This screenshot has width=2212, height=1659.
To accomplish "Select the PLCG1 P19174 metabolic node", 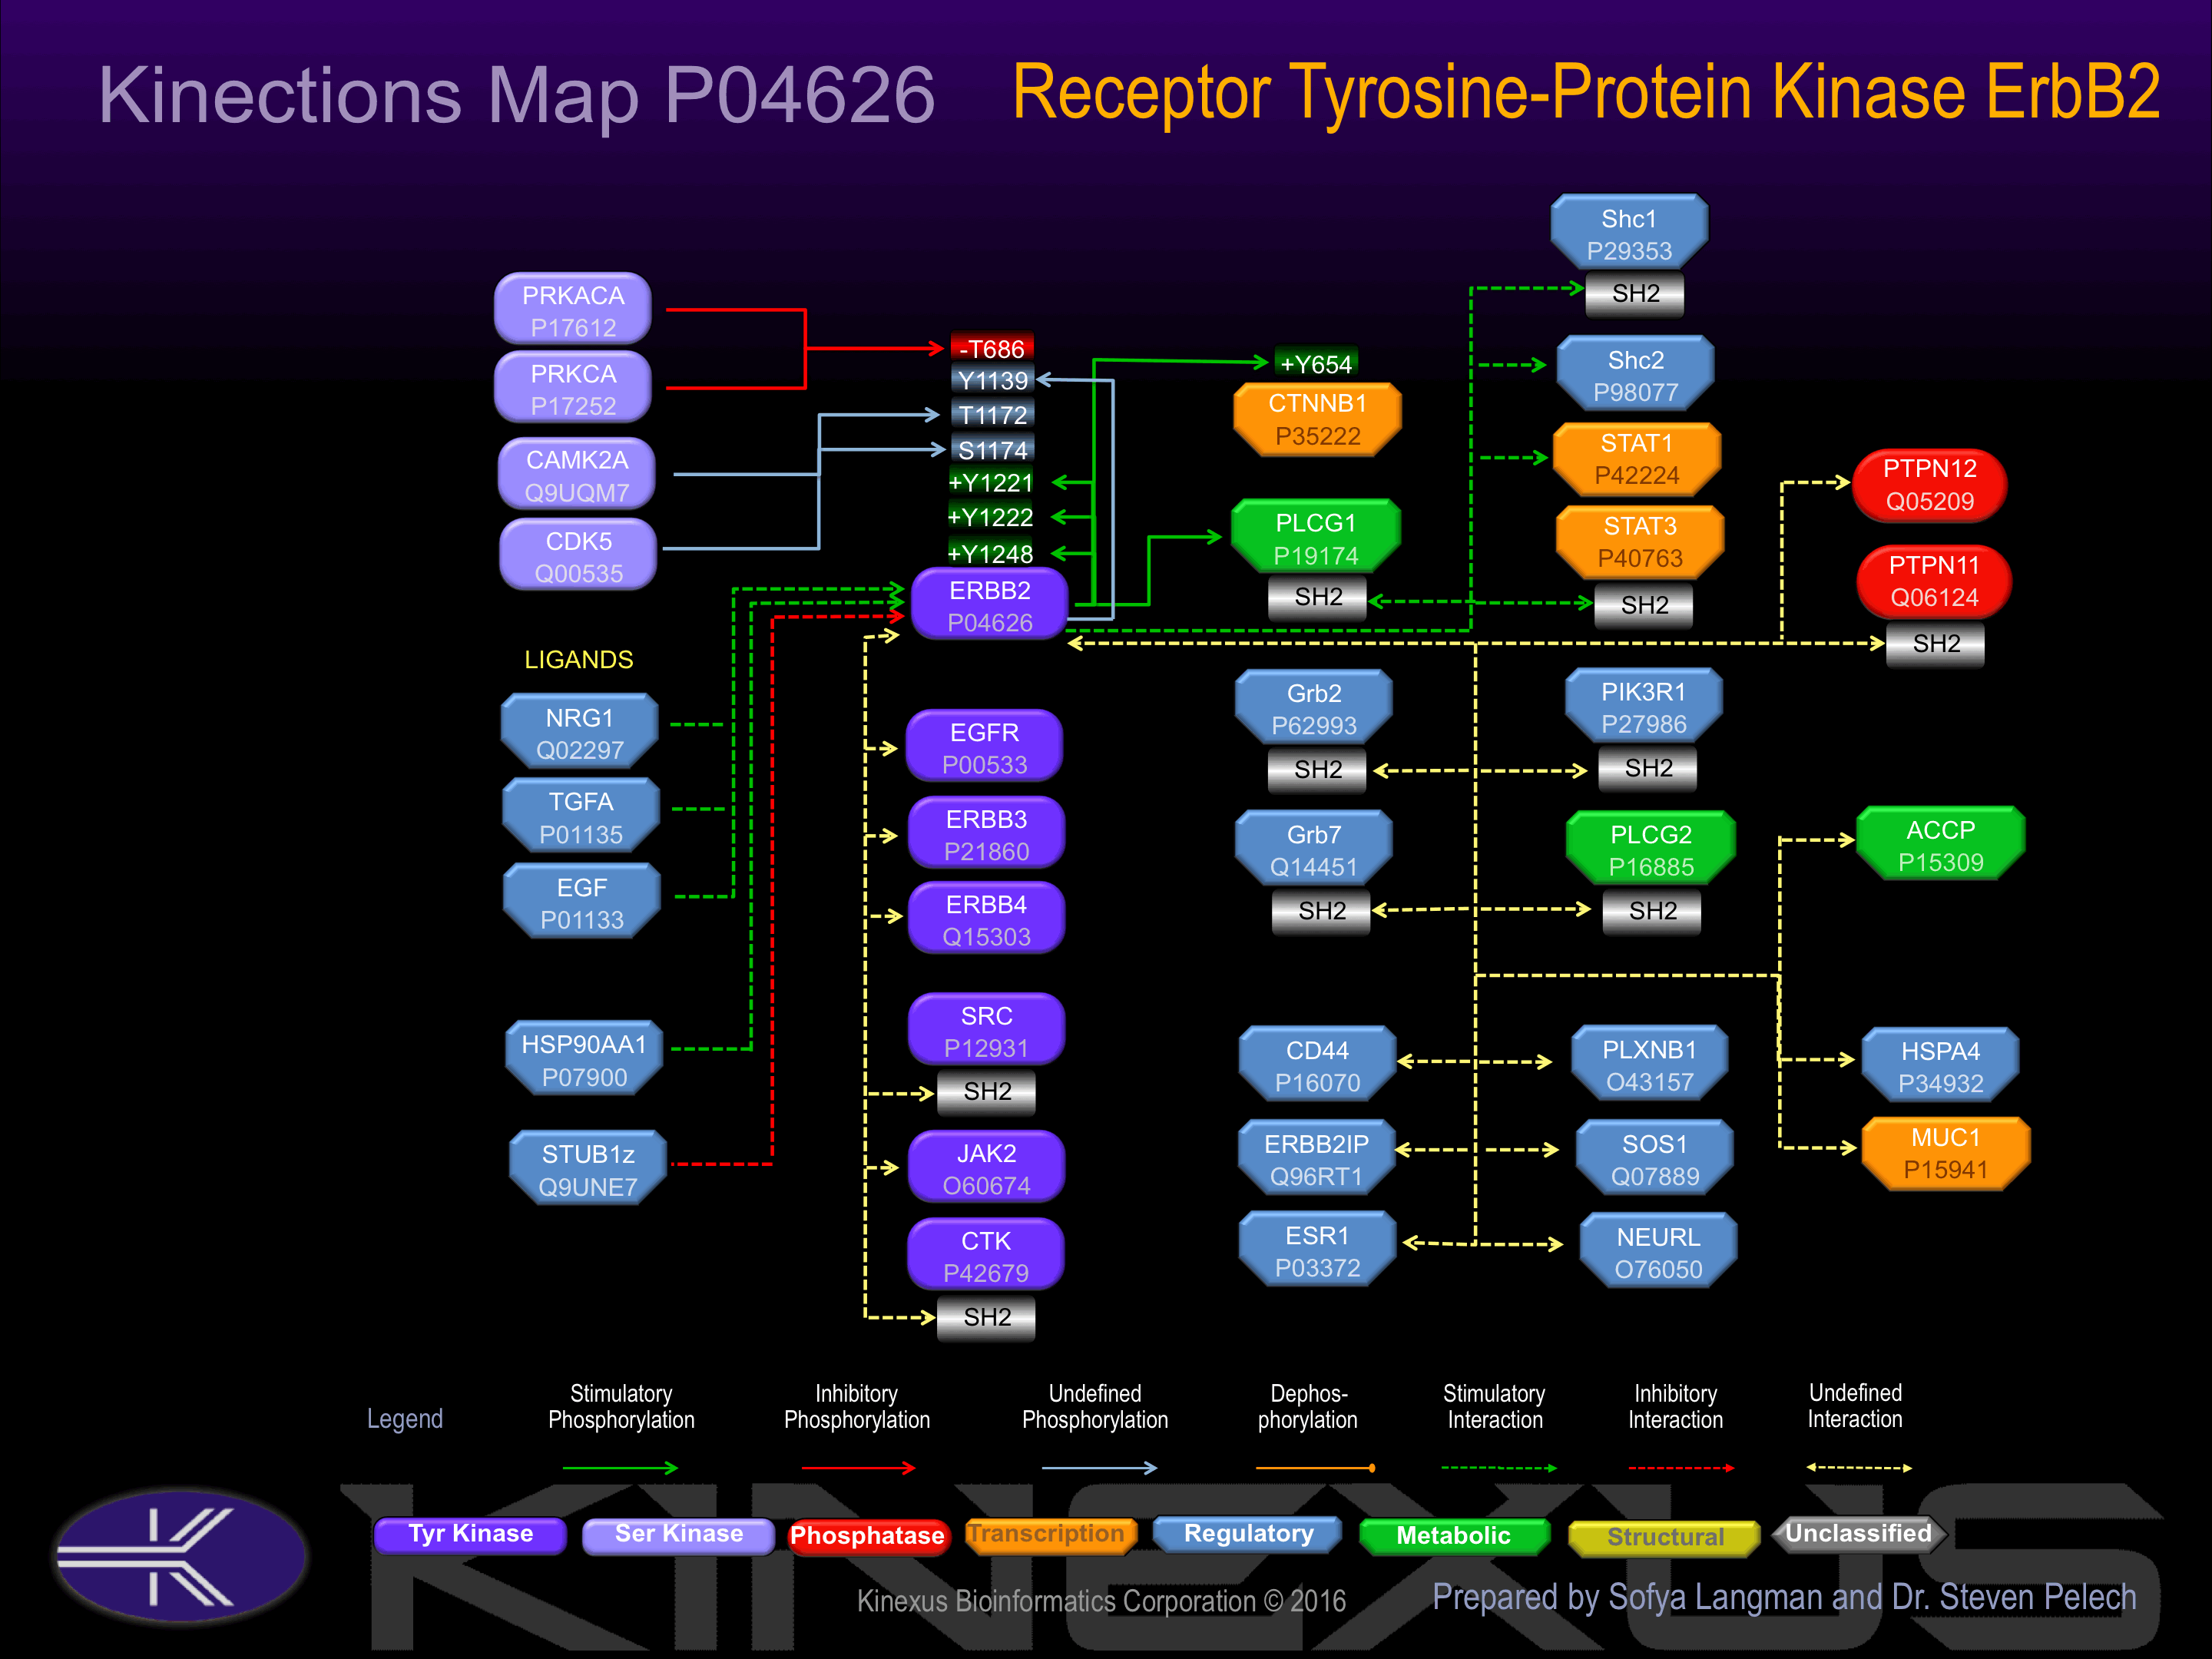I will pyautogui.click(x=1315, y=538).
